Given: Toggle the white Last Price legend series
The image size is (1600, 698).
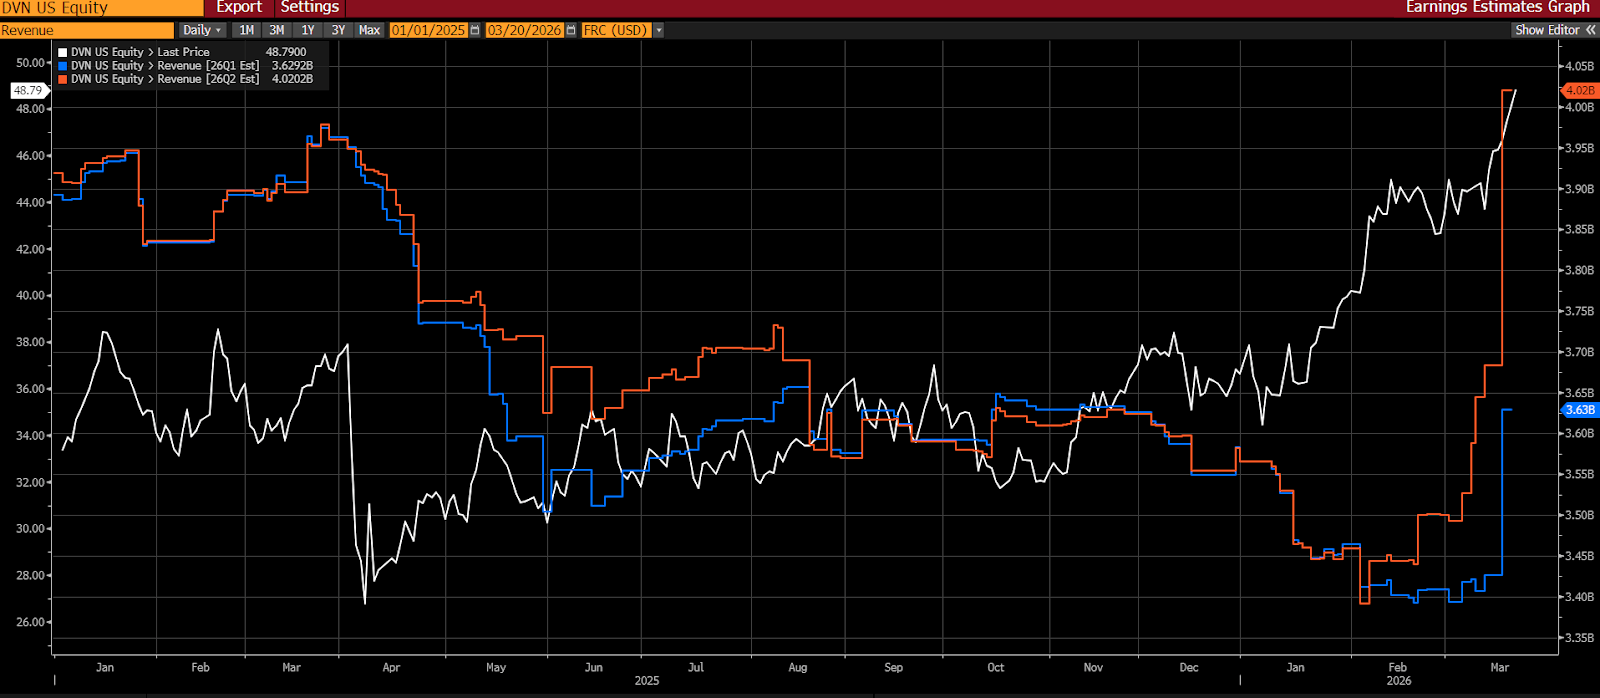Looking at the screenshot, I should pyautogui.click(x=63, y=52).
